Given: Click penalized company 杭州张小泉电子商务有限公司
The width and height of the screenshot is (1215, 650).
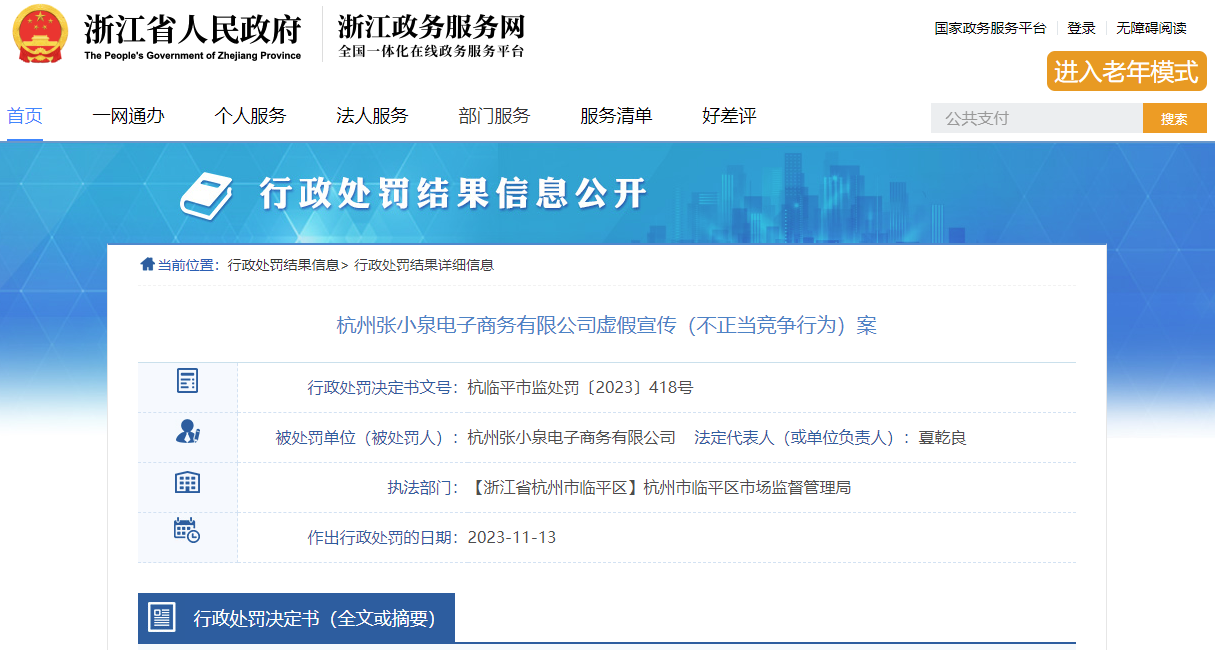Looking at the screenshot, I should pos(572,438).
